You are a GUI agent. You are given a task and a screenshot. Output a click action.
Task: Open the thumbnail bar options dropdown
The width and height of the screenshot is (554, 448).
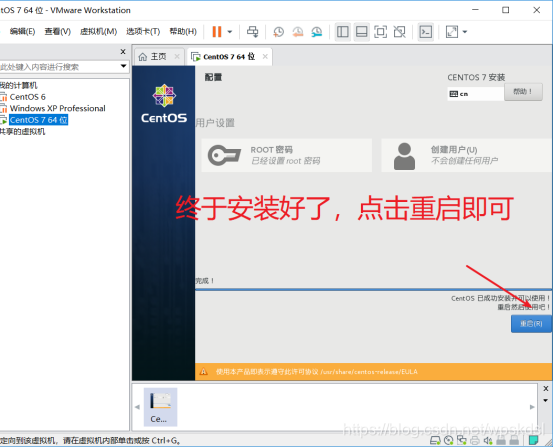[x=546, y=400]
